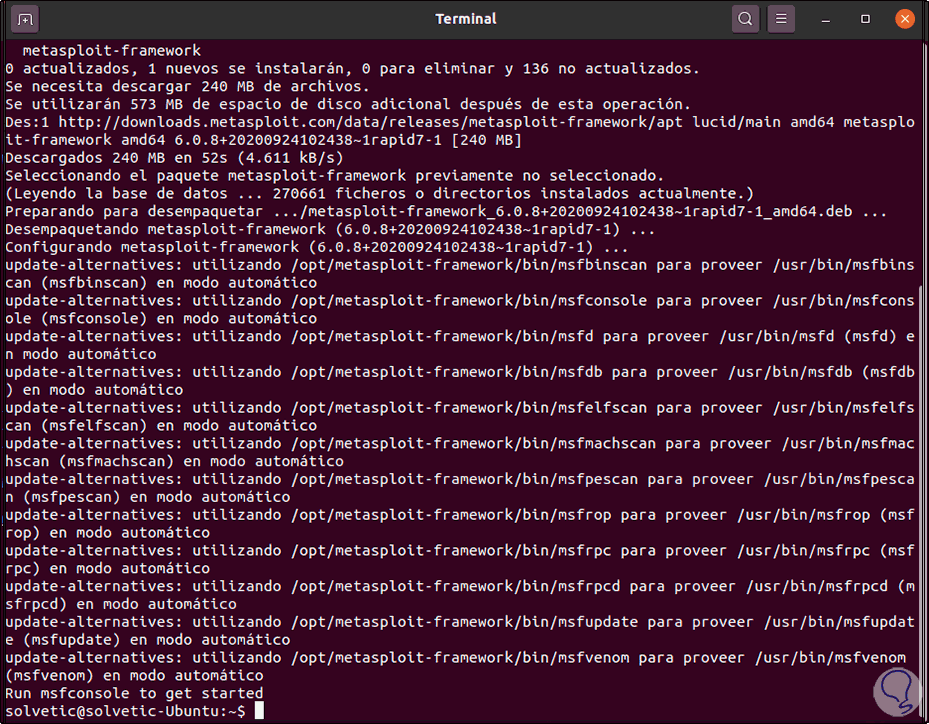The width and height of the screenshot is (929, 724).
Task: Click the /opt/metasploit-framework/bin/msfupdate path
Action: [x=464, y=622]
